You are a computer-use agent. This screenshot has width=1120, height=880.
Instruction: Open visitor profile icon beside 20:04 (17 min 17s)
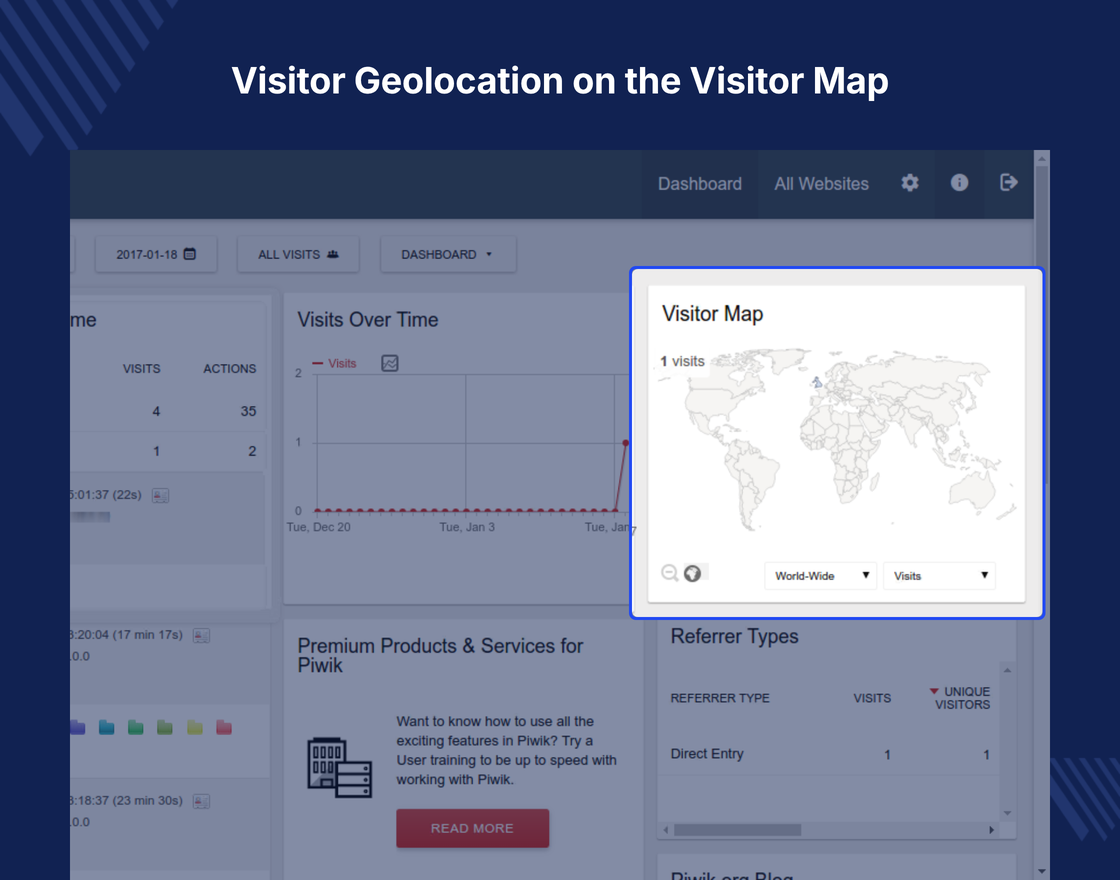(201, 636)
